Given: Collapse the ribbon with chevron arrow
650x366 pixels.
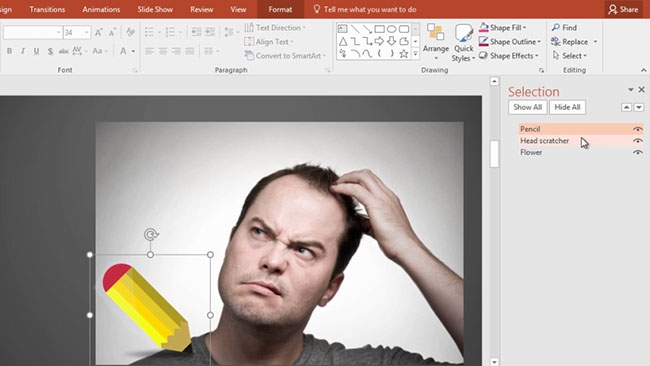Looking at the screenshot, I should click(643, 70).
